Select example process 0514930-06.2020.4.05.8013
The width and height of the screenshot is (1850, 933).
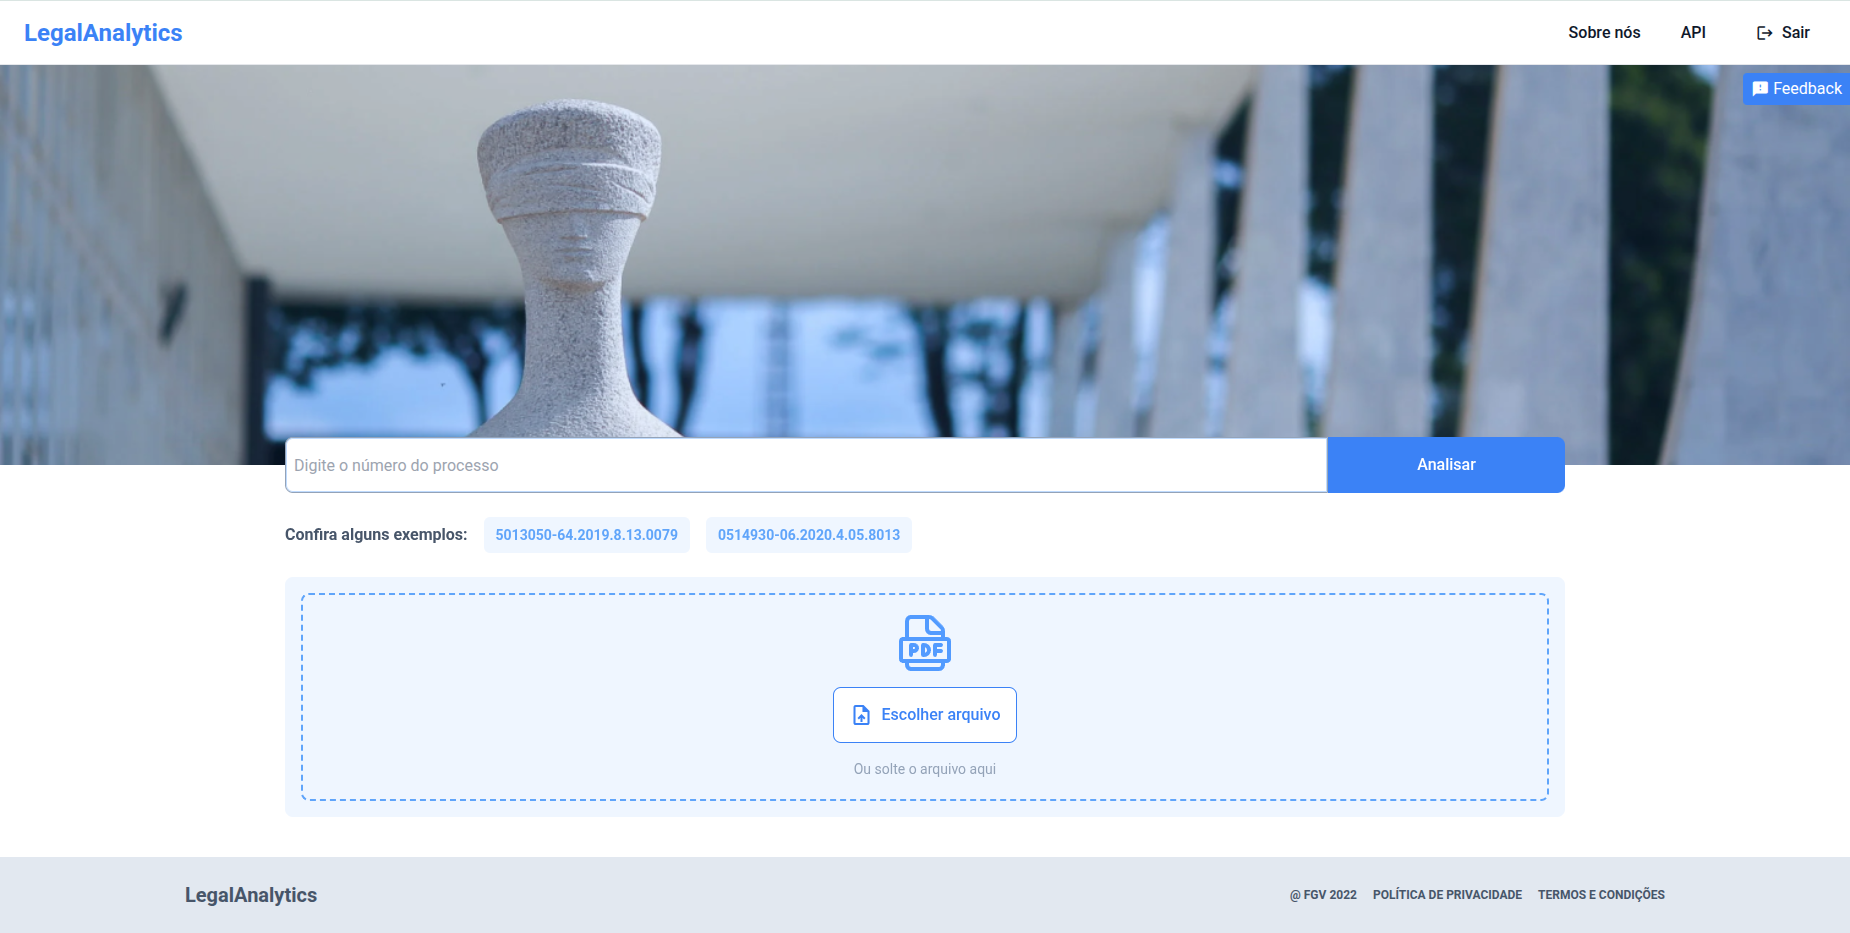pos(808,535)
